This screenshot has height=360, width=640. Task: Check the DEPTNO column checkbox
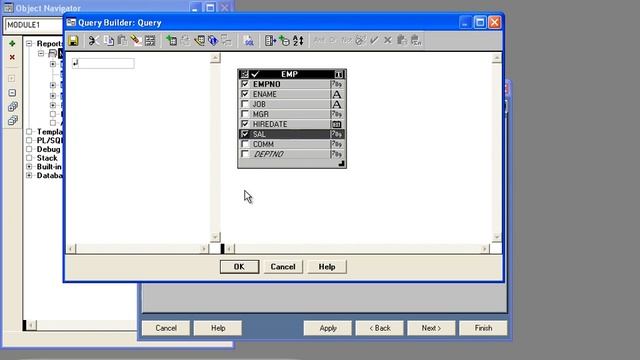[x=245, y=154]
